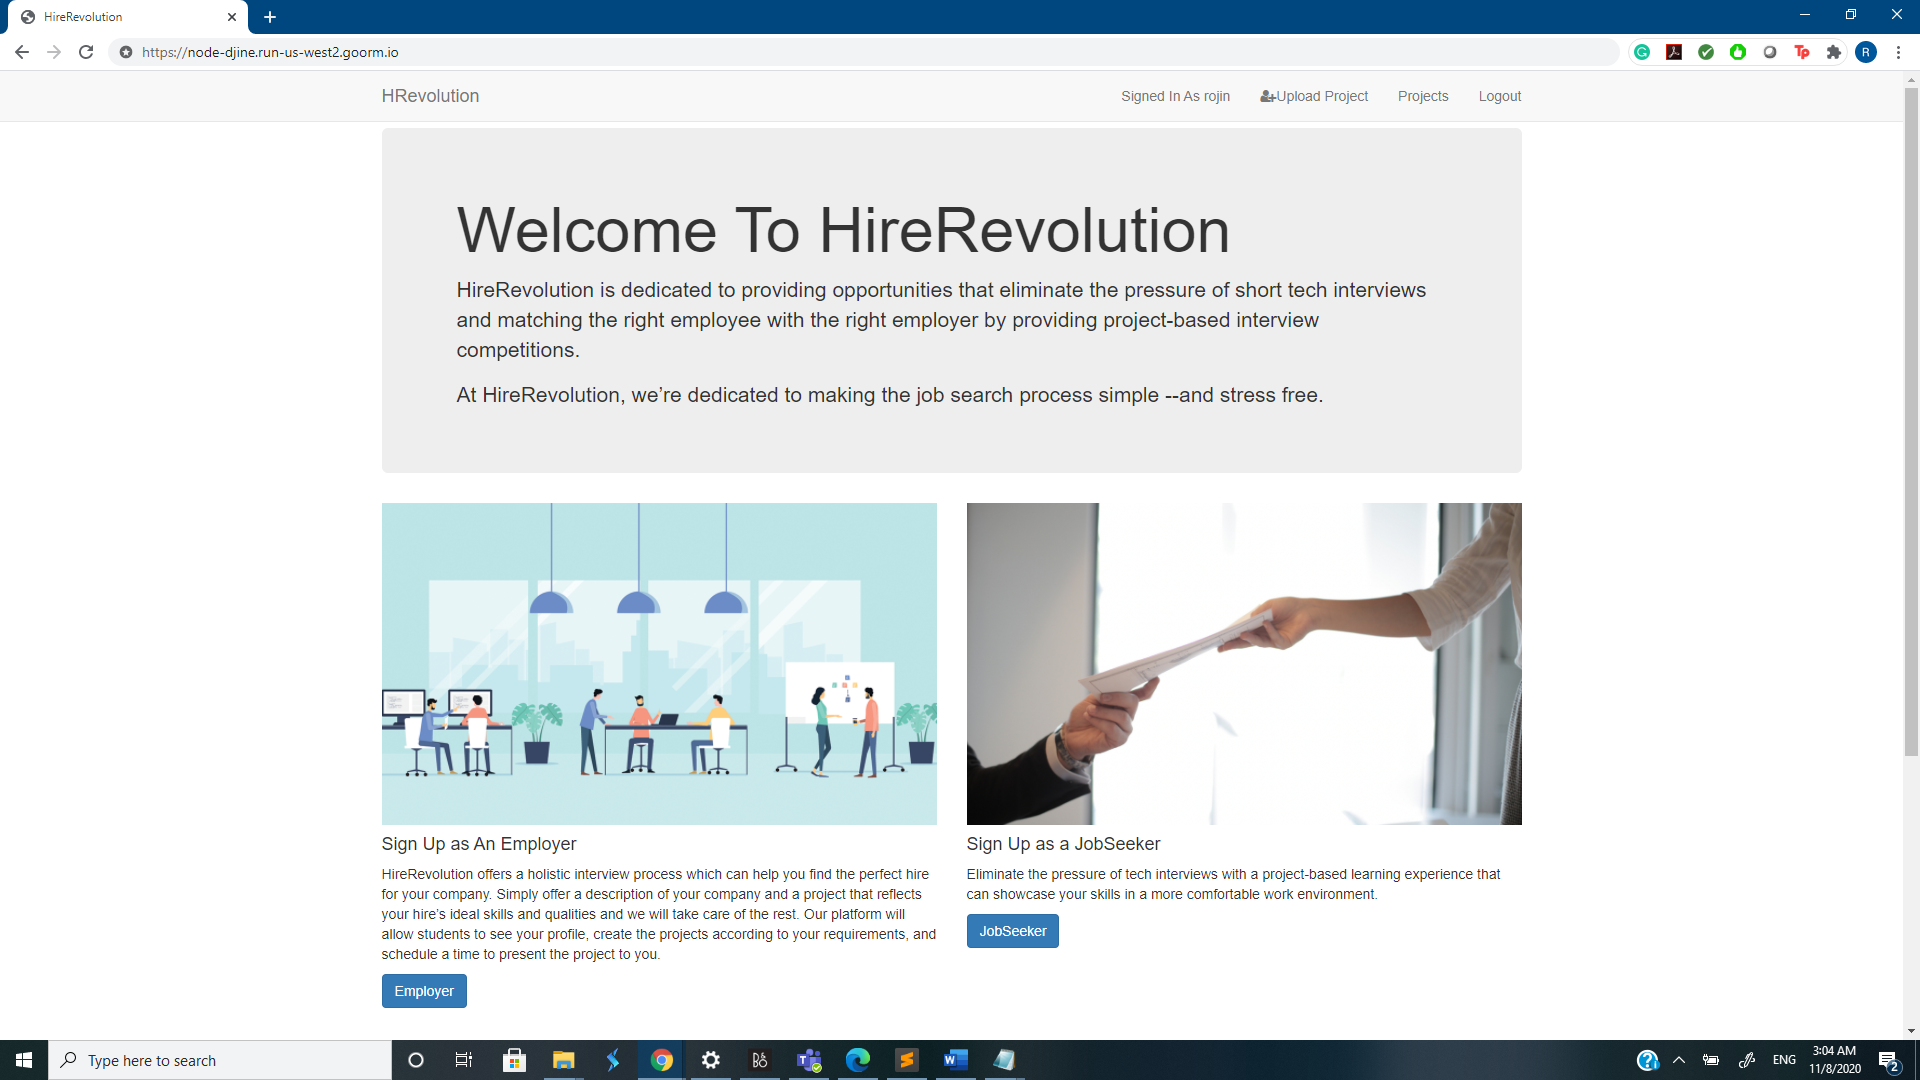This screenshot has width=1920, height=1080.
Task: Click the office illustration employer image
Action: click(659, 664)
